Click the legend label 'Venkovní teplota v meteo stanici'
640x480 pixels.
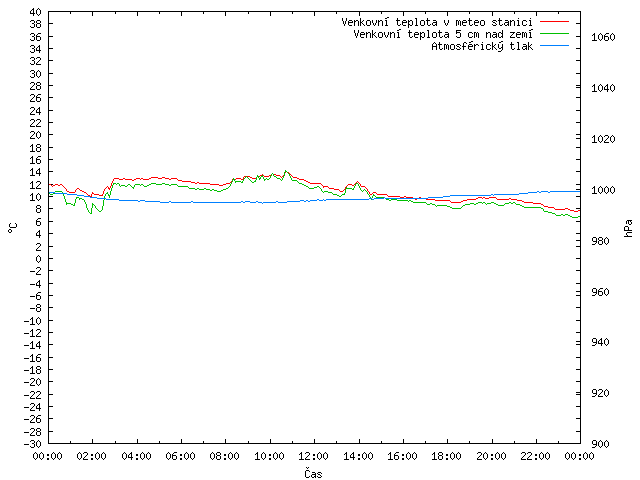[x=437, y=22]
